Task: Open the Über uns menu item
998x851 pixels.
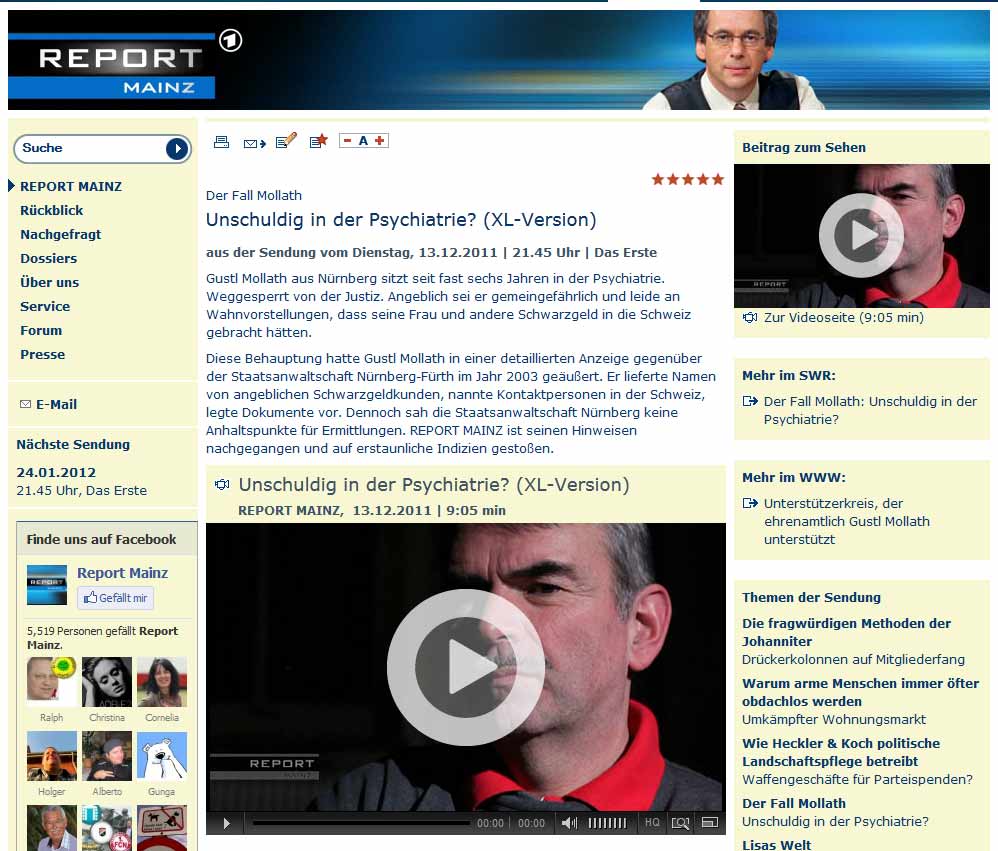Action: 50,282
